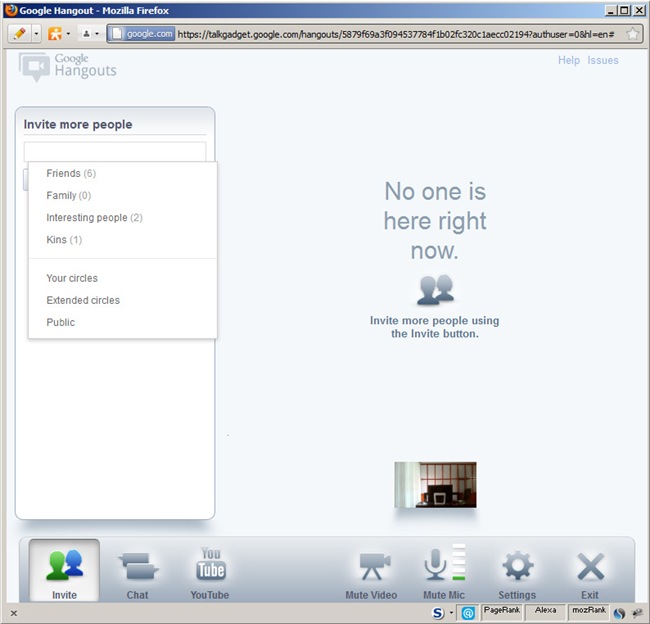Choose Your circles option
Screen dimensions: 650x624
(123, 278)
